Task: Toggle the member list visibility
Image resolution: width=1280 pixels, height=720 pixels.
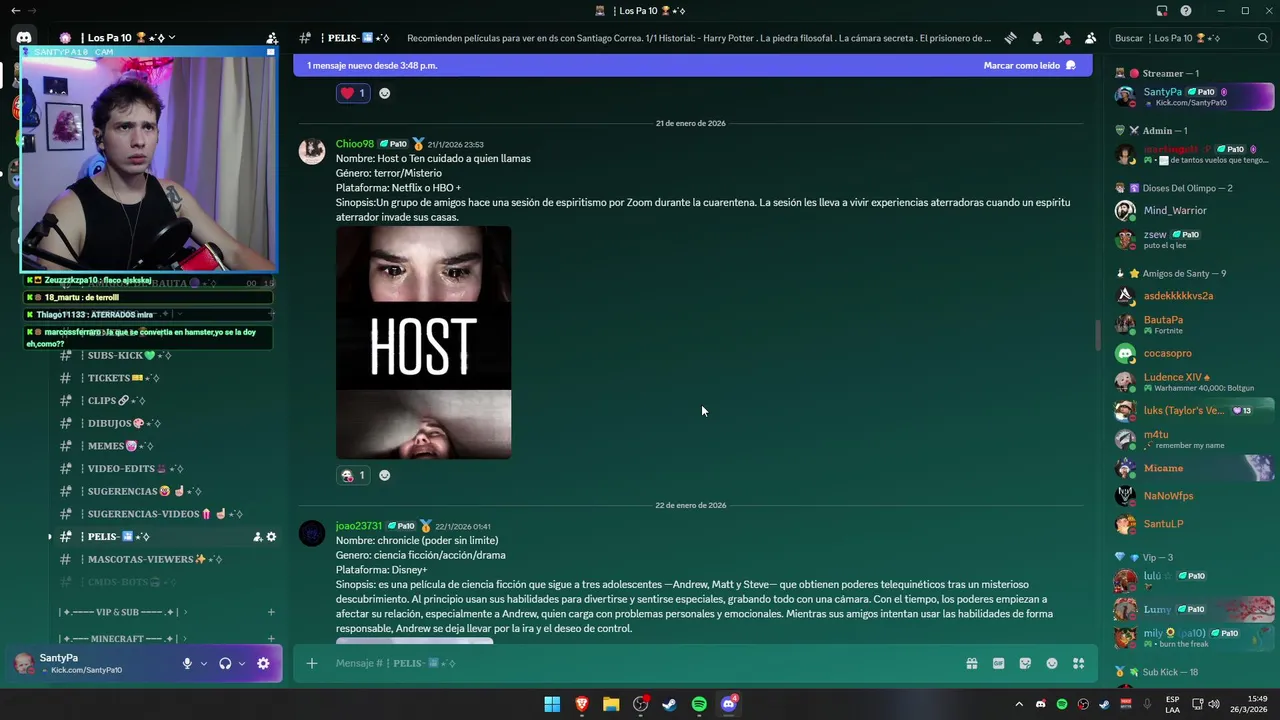Action: (x=1090, y=38)
